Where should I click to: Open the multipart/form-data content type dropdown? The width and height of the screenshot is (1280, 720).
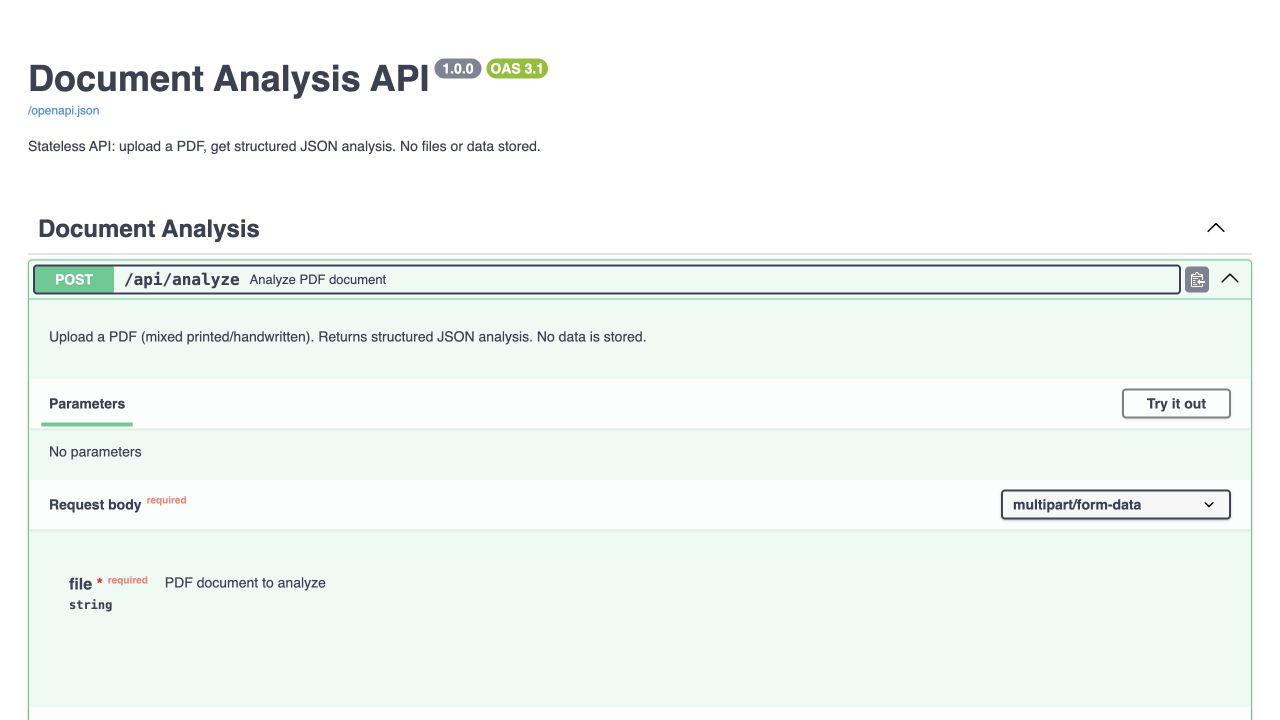[1115, 505]
